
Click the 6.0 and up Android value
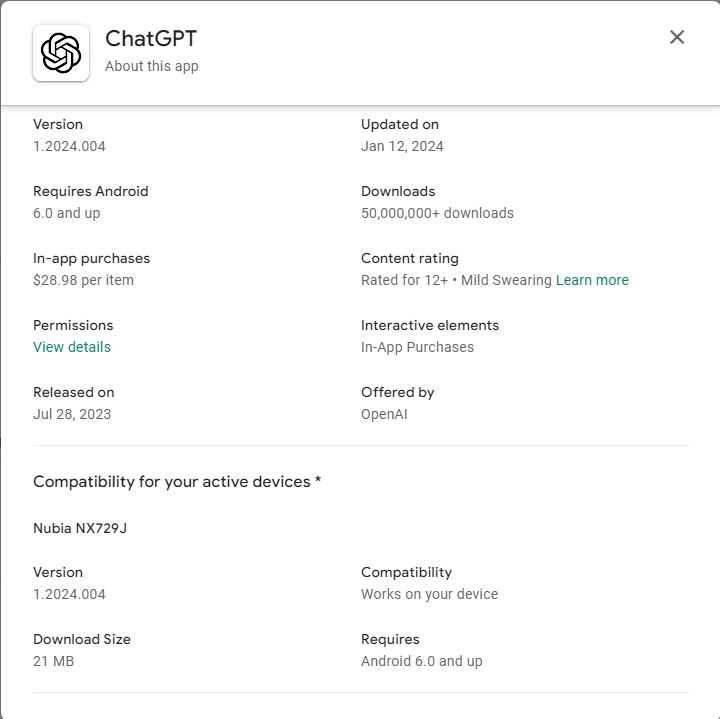click(x=67, y=213)
